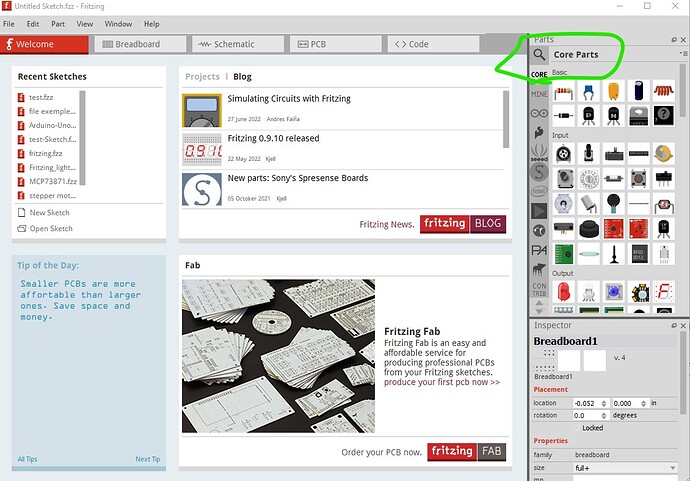Open the Help menu
This screenshot has width=690, height=481.
(152, 24)
